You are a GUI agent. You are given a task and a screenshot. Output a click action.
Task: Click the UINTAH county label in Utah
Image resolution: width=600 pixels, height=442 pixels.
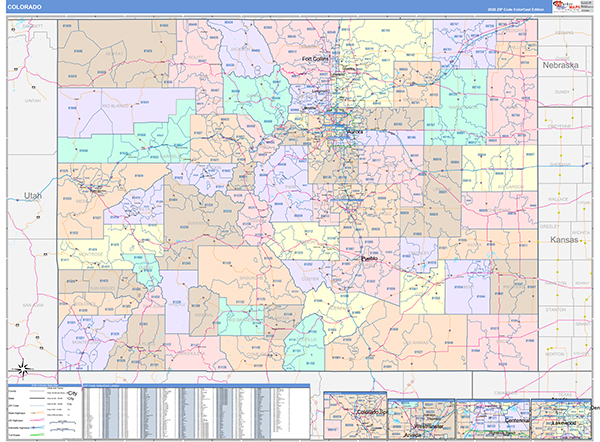coord(33,101)
